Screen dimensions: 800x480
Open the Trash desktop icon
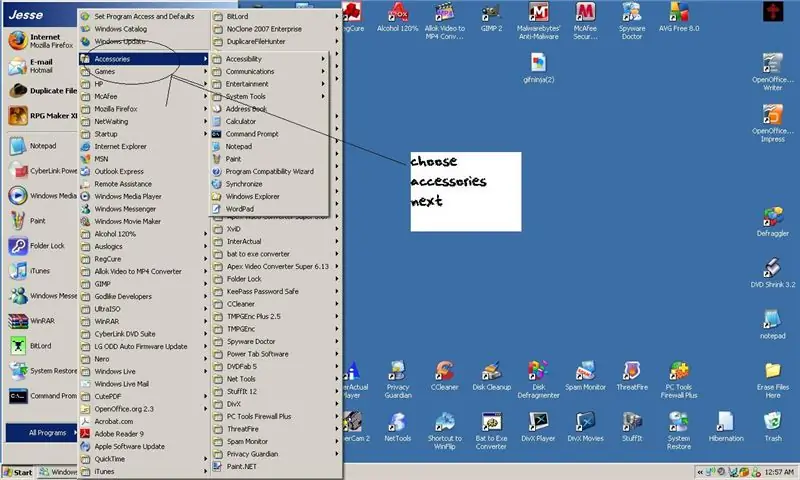772,426
